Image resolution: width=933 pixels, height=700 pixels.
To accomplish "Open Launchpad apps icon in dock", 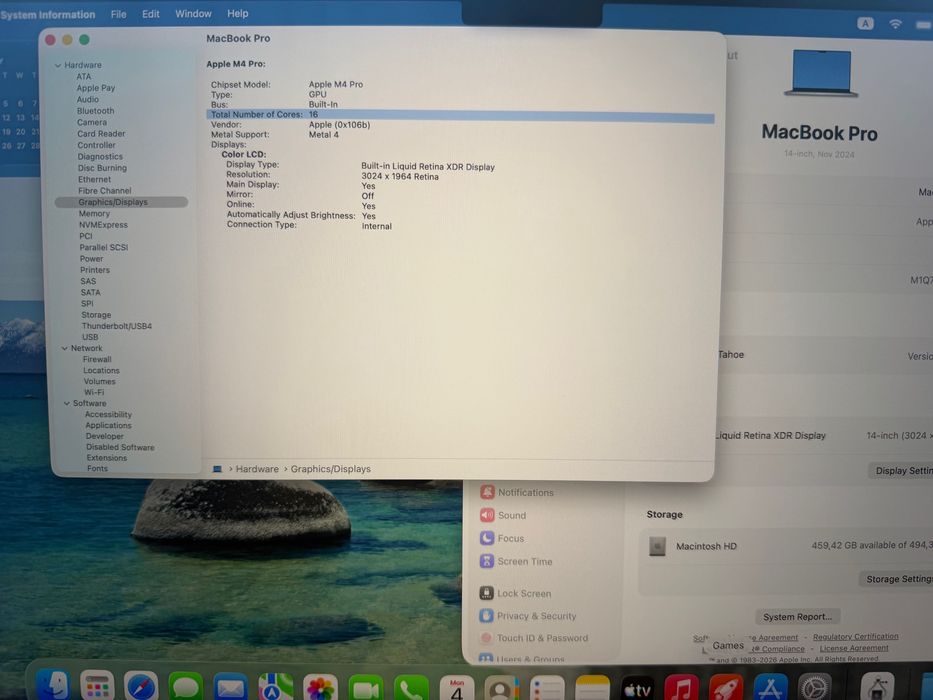I will tap(98, 686).
